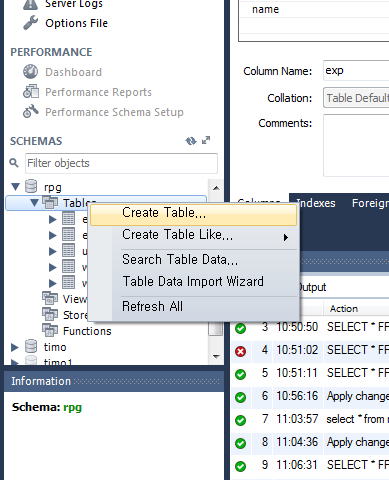Open the Dashboard gauge icon

click(x=30, y=72)
